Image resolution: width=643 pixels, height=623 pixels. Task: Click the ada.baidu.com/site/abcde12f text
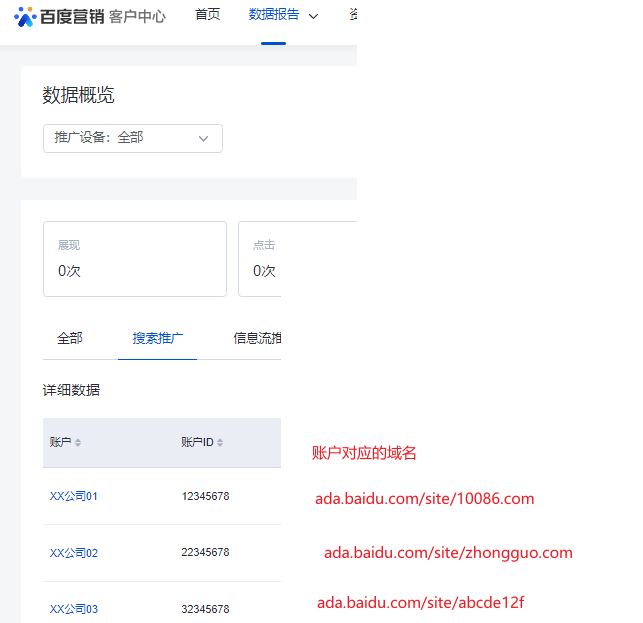click(x=420, y=602)
